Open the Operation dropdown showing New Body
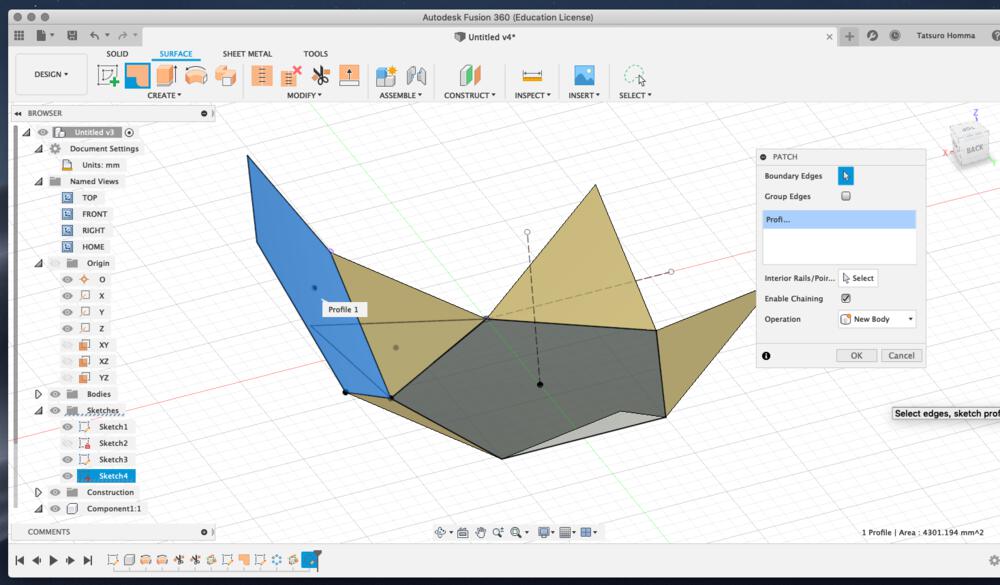 [x=875, y=318]
